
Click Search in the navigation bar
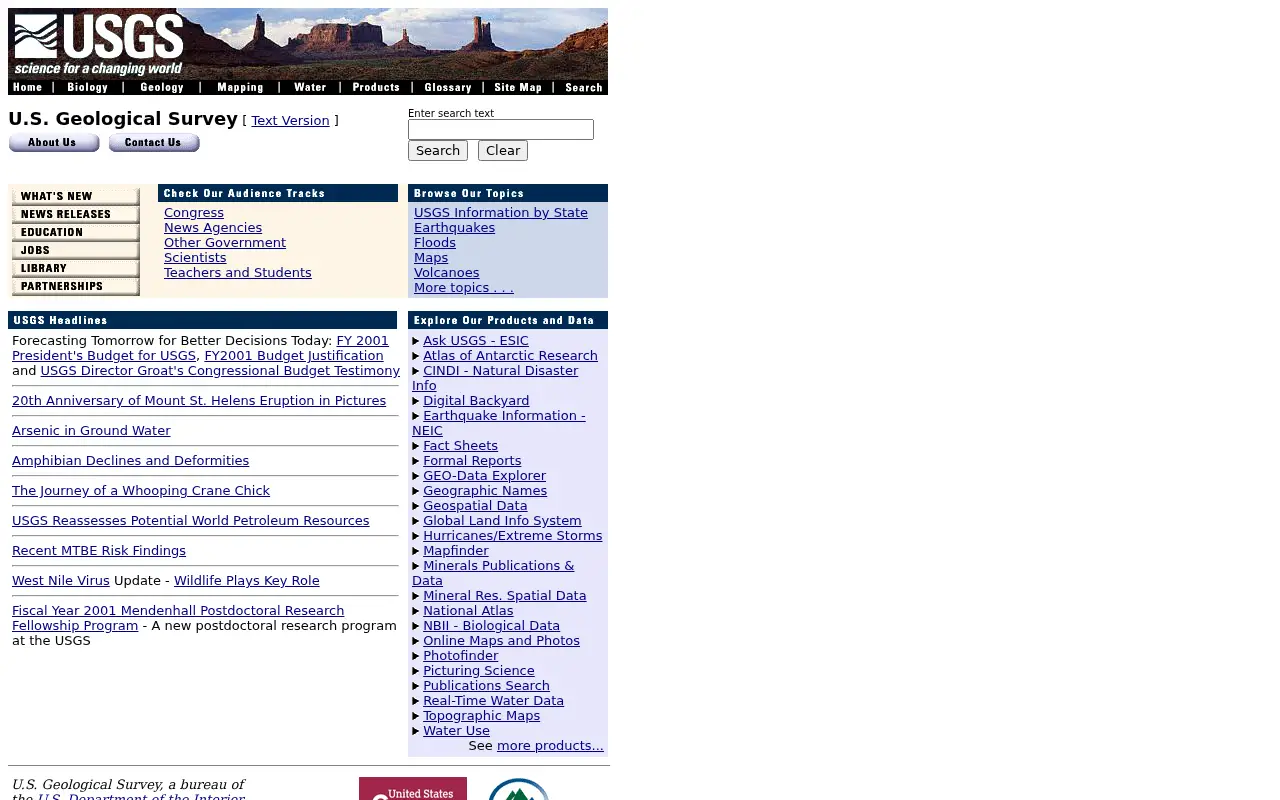pos(584,87)
